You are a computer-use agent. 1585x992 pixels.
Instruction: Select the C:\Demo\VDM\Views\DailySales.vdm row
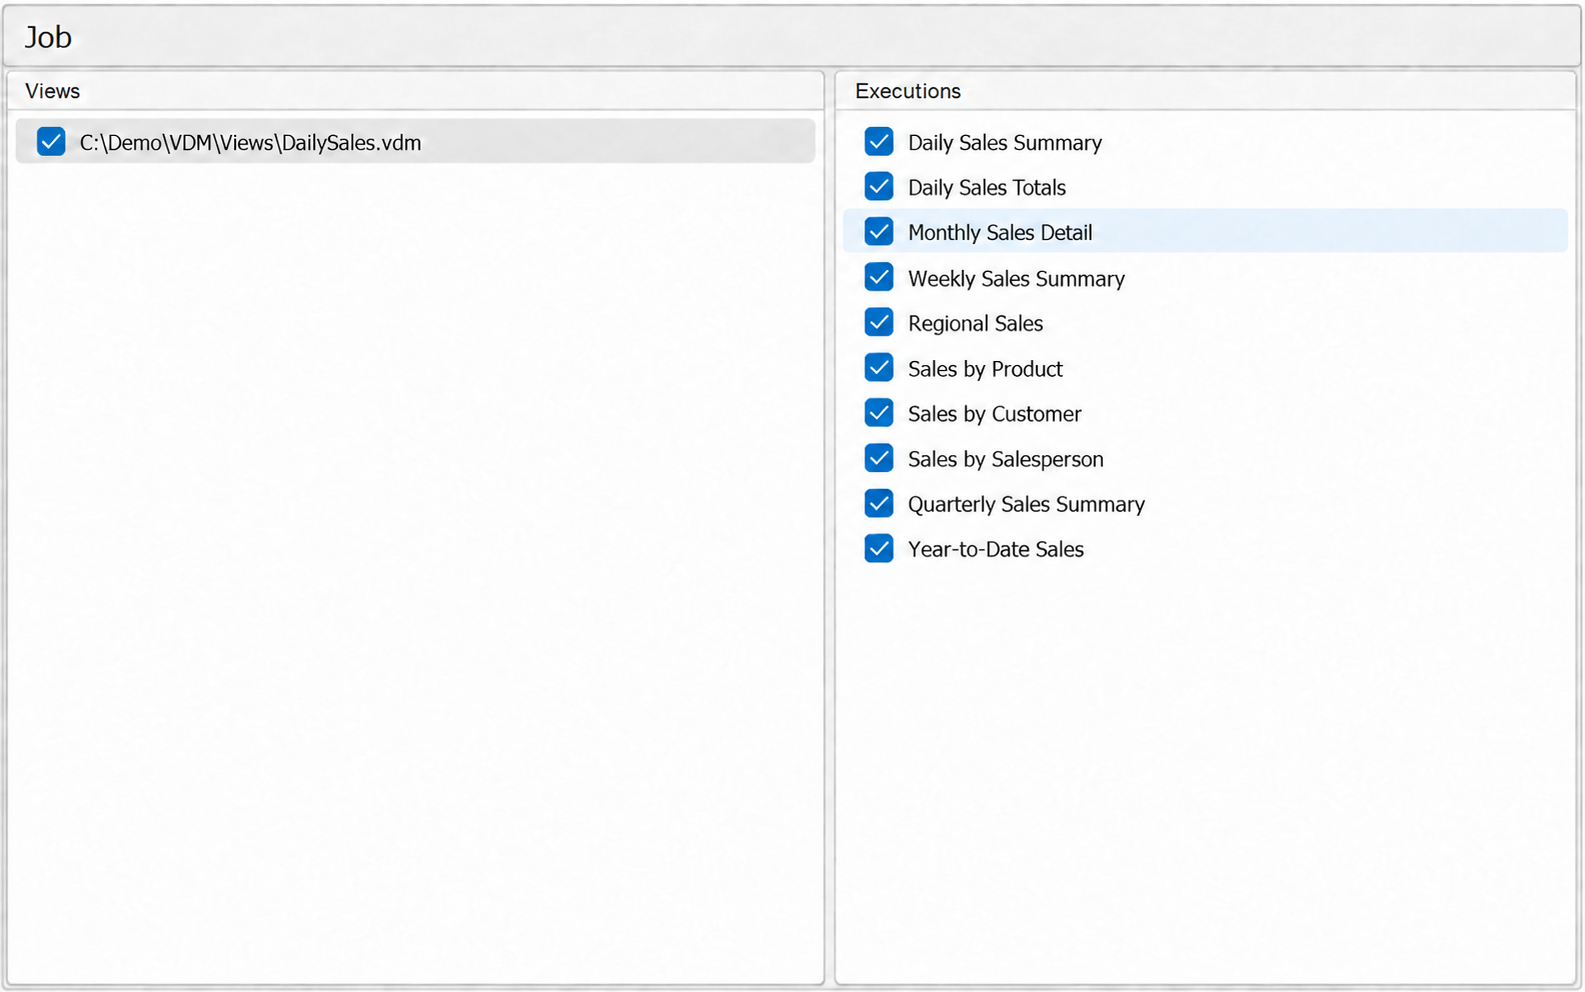click(415, 141)
